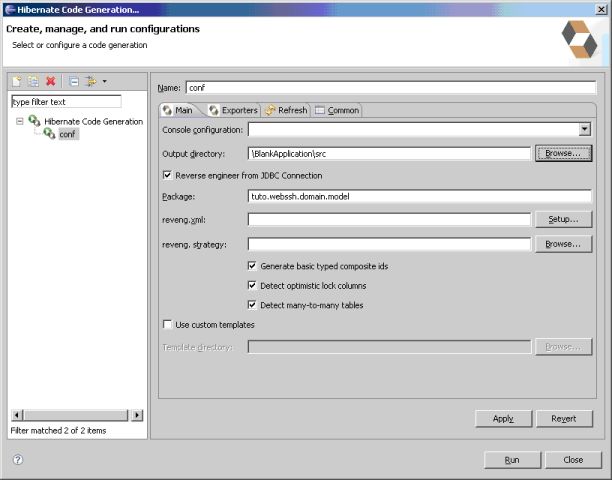The height and width of the screenshot is (480, 612).
Task: Browse for the reveng. strategy class
Action: [x=563, y=244]
